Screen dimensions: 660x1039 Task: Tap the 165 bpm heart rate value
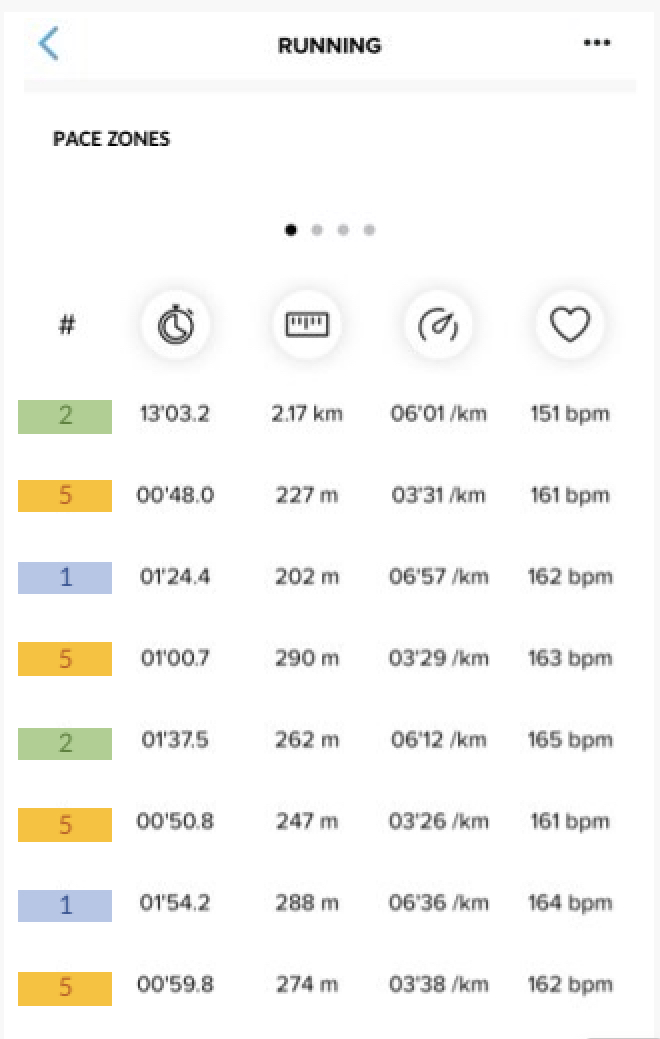click(x=570, y=739)
